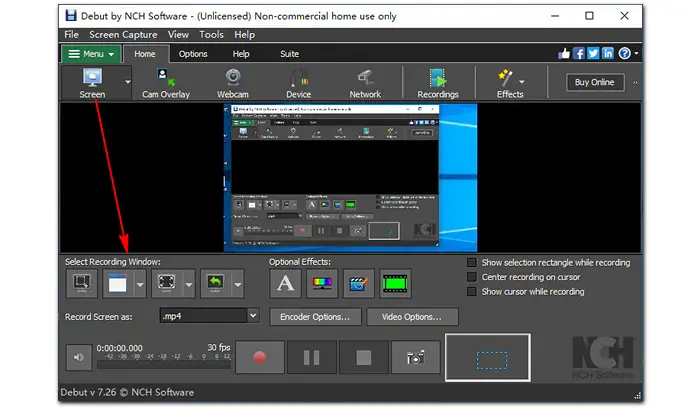This screenshot has height=407, width=700.
Task: Open Encoder Options
Action: tap(315, 317)
